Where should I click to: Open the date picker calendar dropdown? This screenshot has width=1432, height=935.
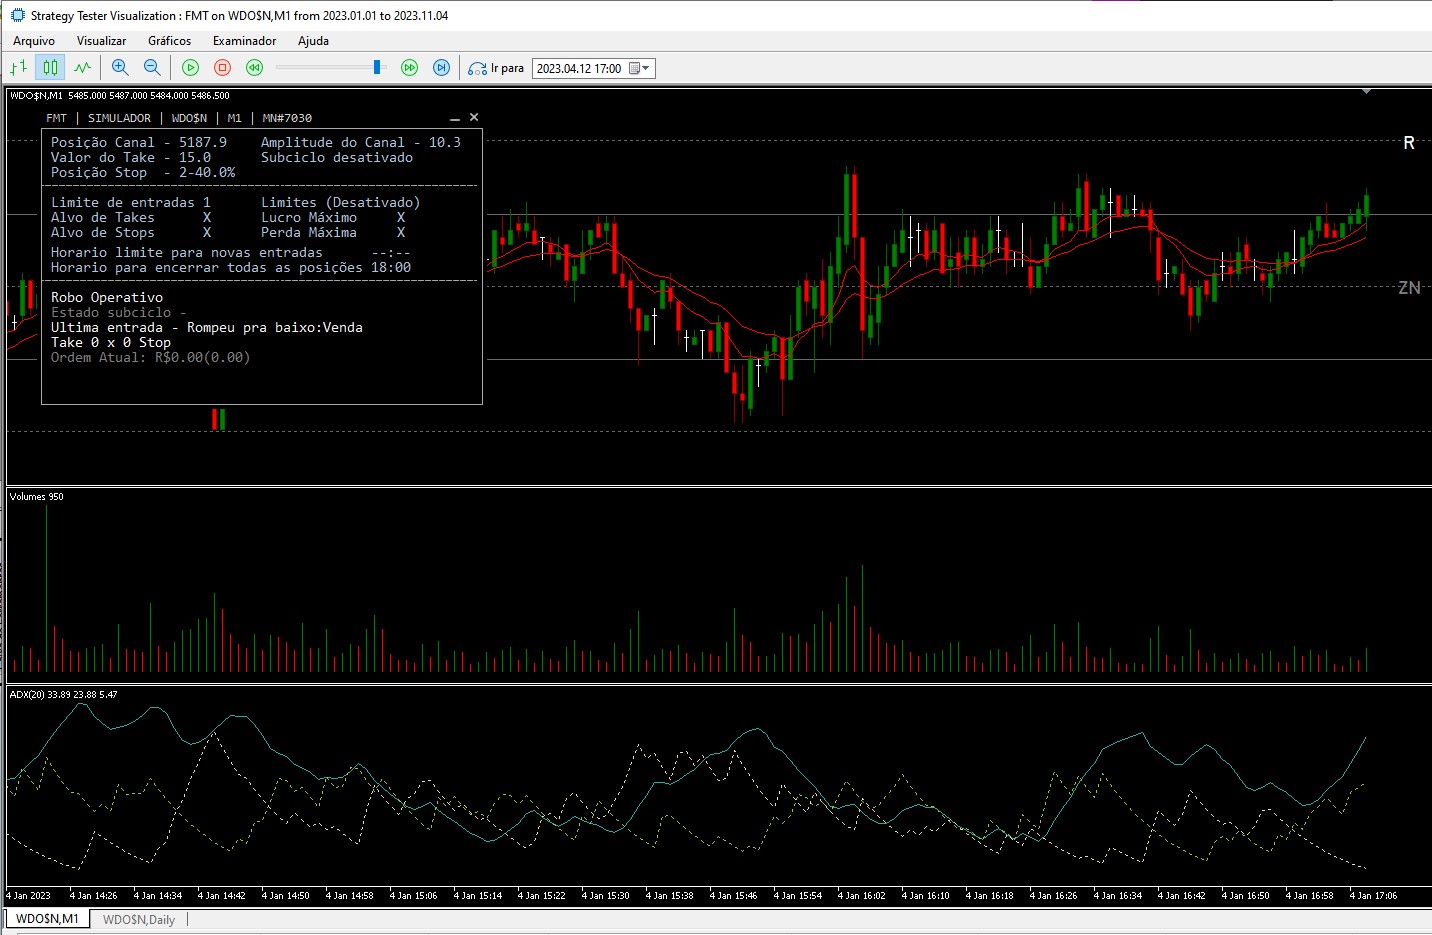tap(639, 68)
